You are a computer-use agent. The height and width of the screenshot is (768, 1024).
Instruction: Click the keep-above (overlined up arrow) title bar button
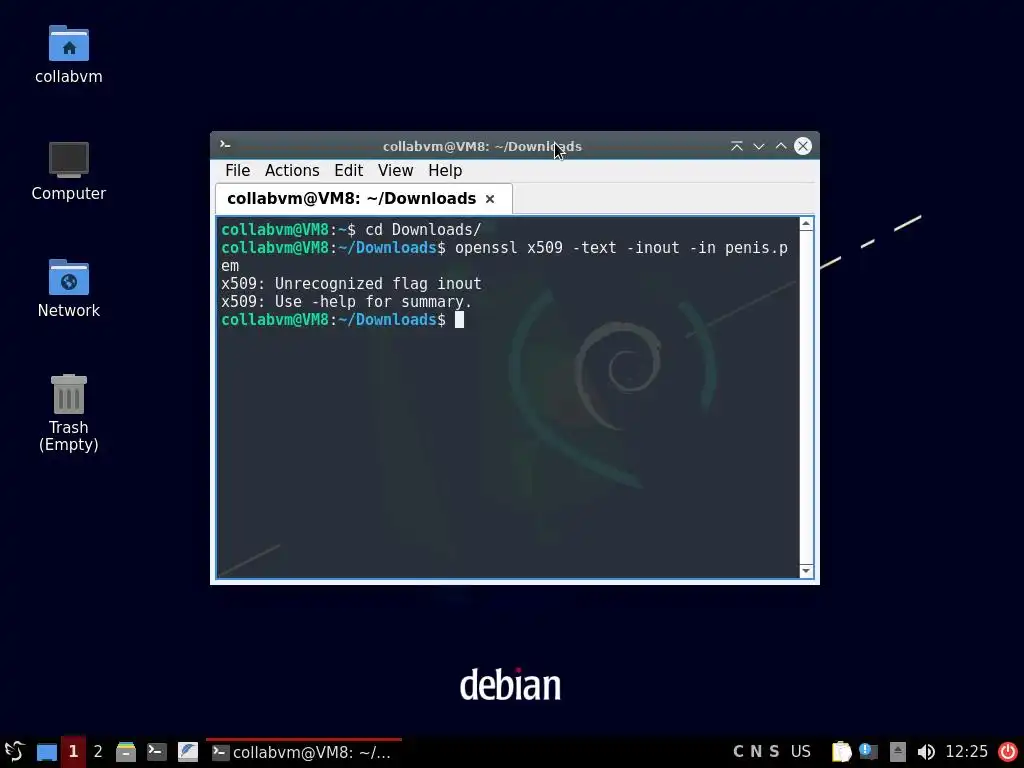737,146
